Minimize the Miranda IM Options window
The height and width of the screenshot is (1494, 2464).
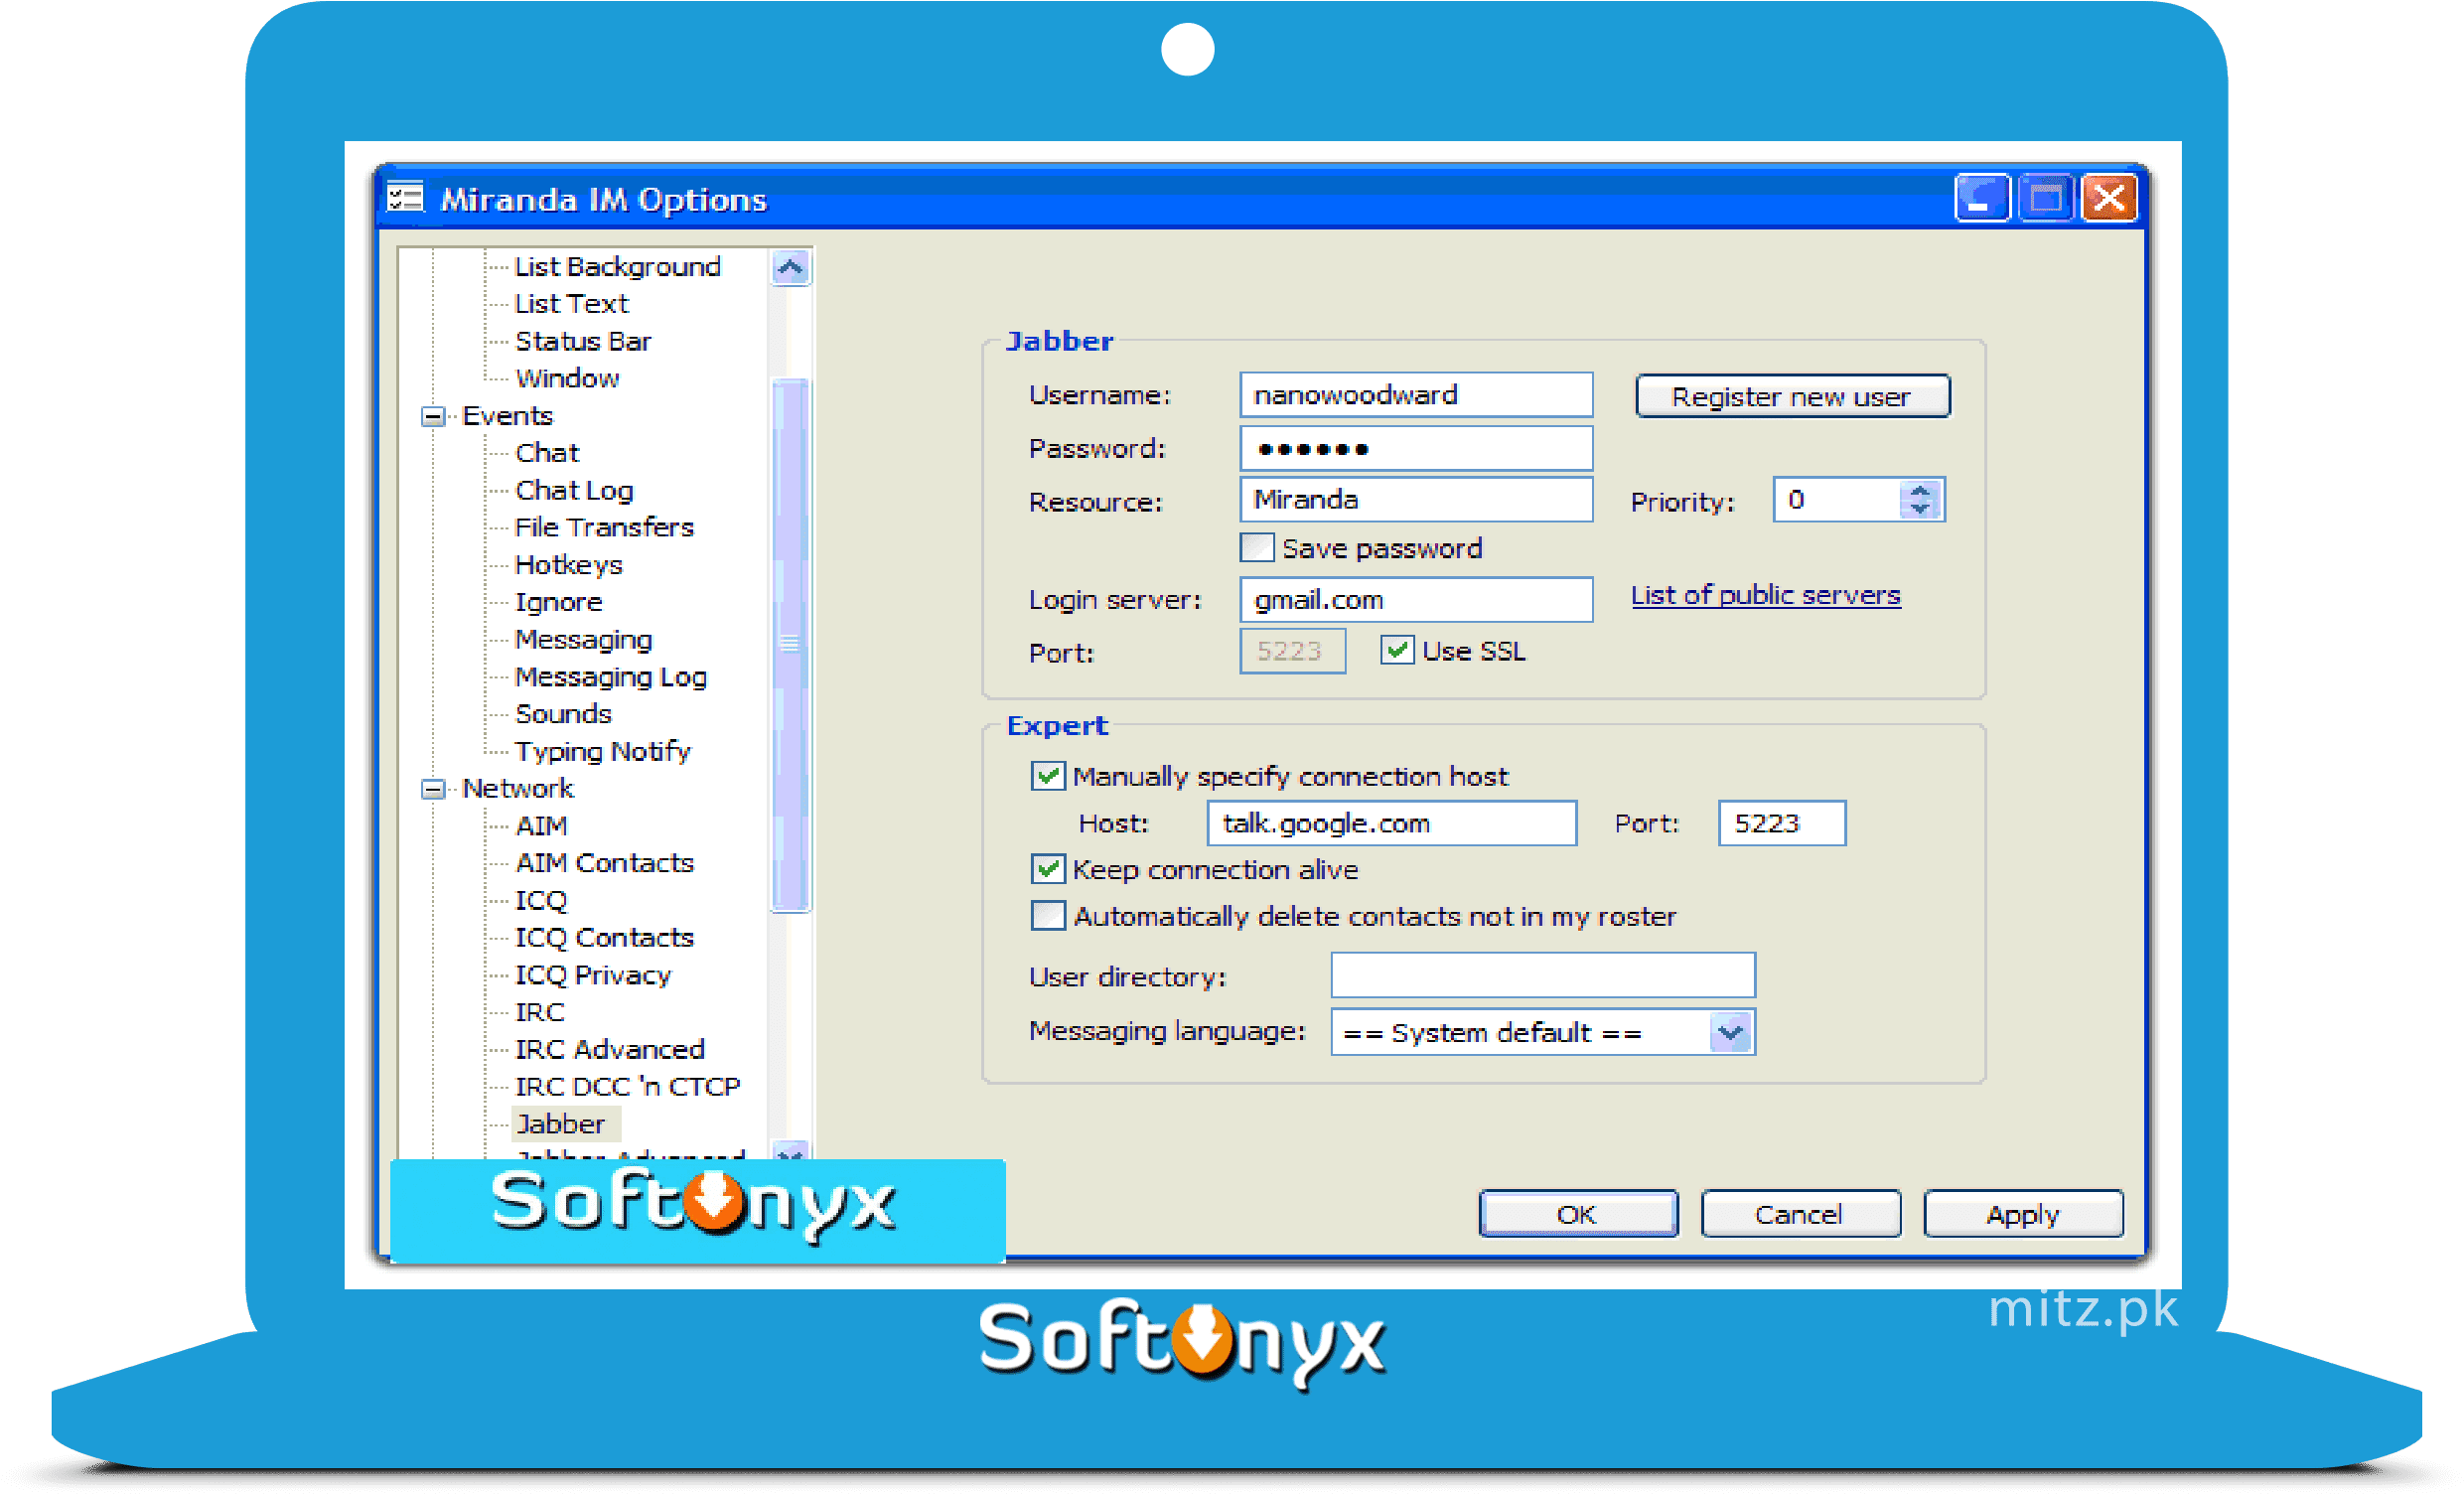(1981, 198)
